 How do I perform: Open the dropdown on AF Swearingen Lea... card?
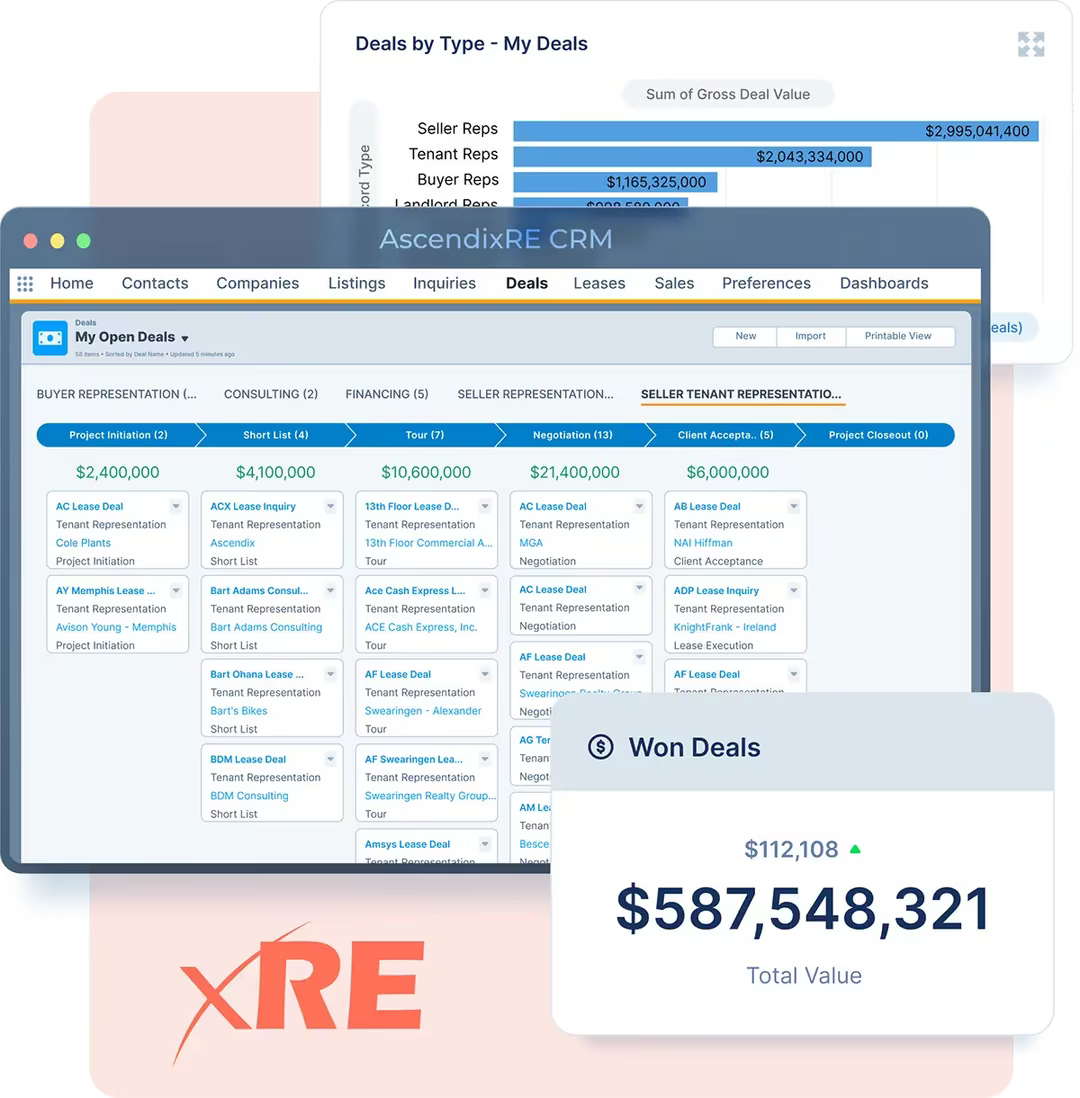point(485,759)
